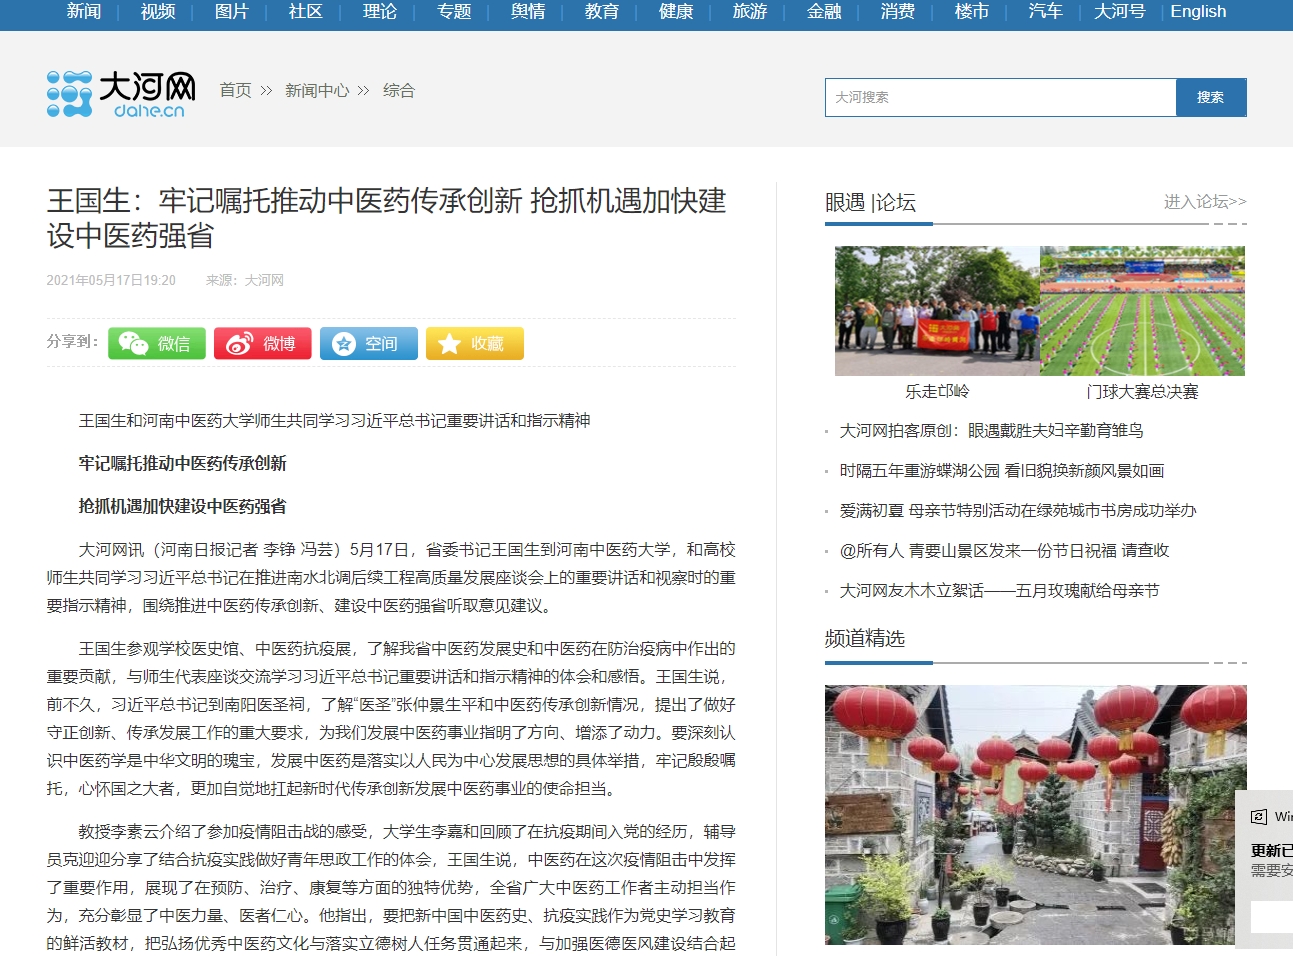Viewport: 1293px width, 956px height.
Task: Navigate to 首页 in breadcrumb
Action: 236,91
